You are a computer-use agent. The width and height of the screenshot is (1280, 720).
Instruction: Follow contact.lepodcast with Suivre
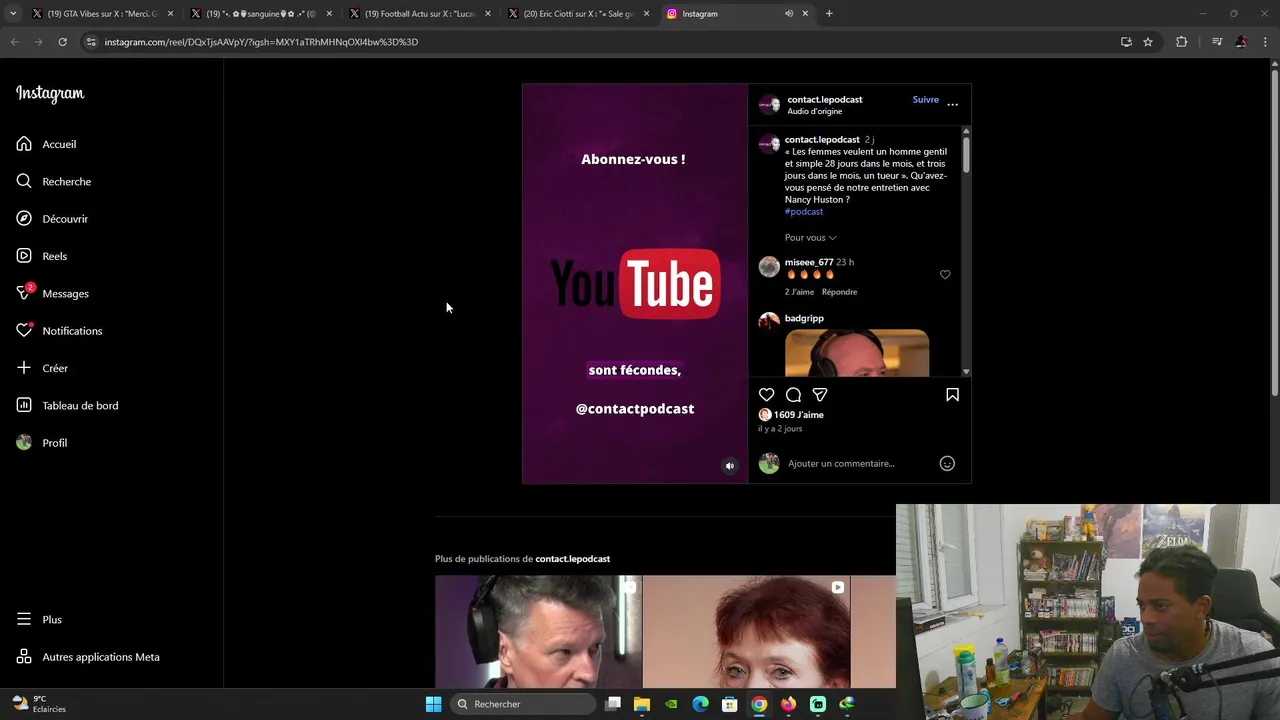[x=925, y=100]
